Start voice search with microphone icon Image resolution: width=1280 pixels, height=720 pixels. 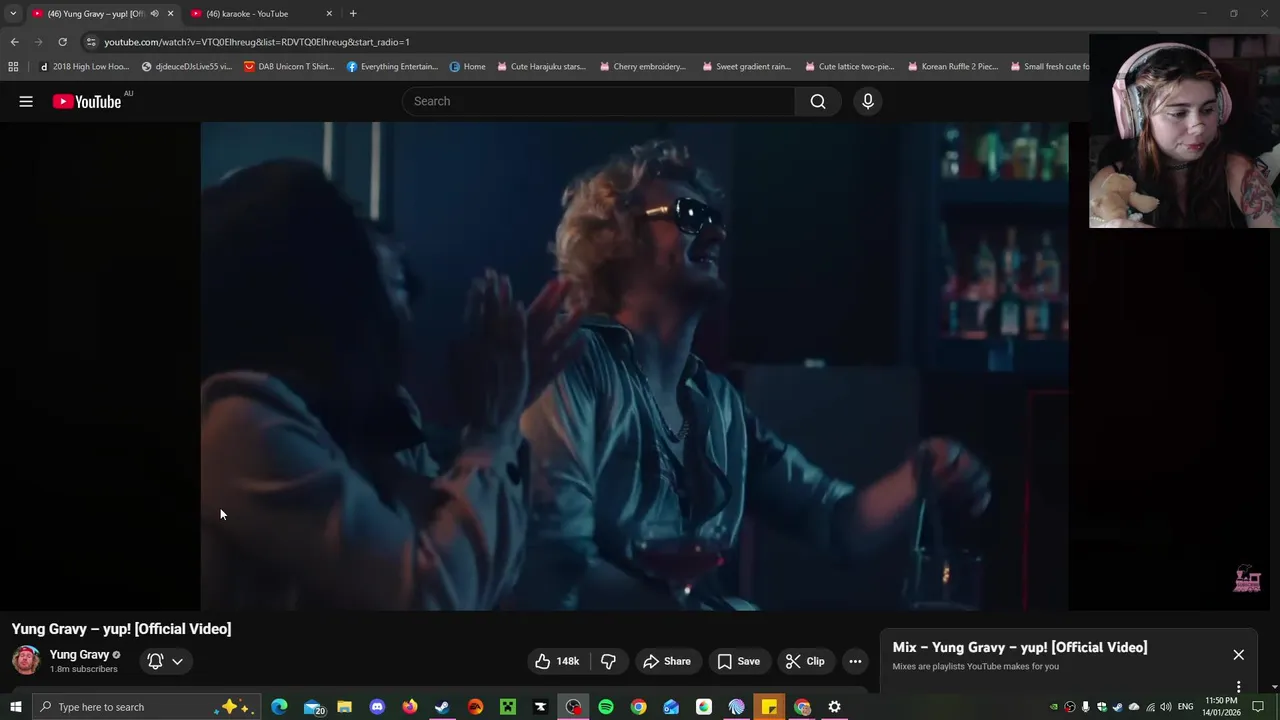point(868,101)
